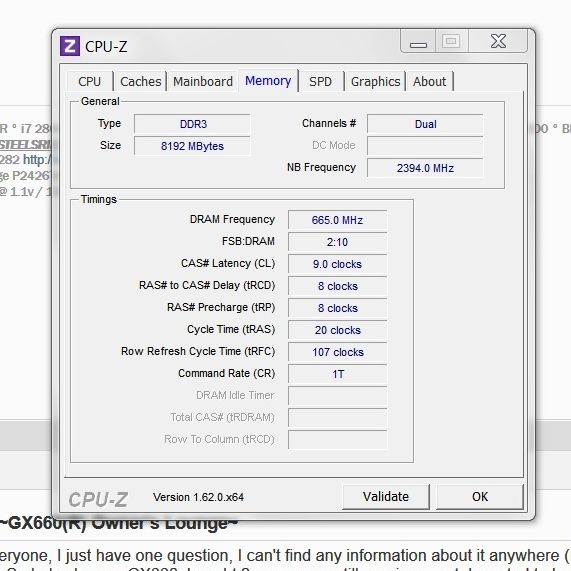
Task: Minimize the CPU-Z window
Action: click(x=418, y=41)
